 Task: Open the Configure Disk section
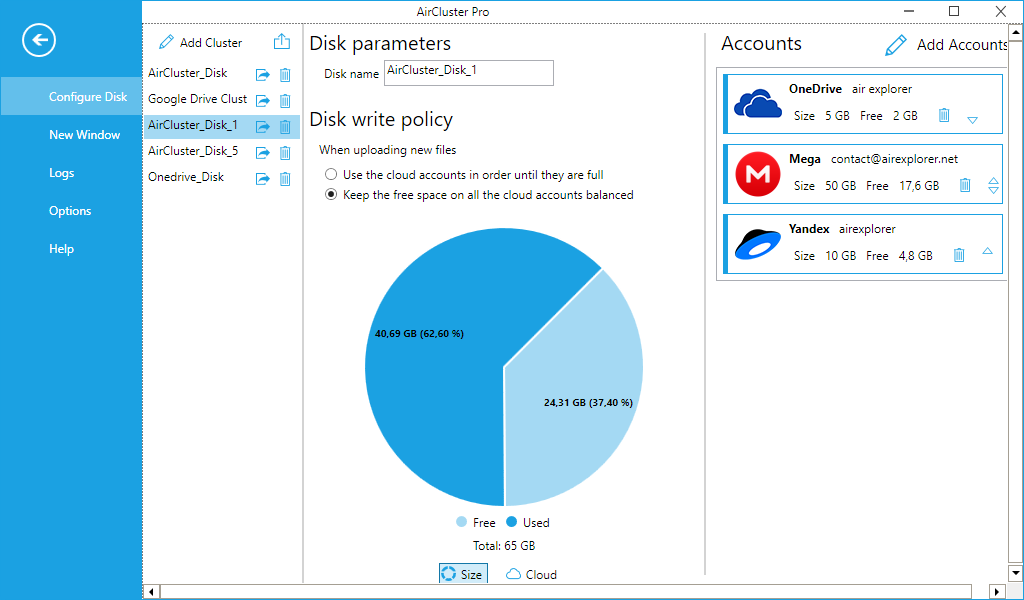point(71,97)
